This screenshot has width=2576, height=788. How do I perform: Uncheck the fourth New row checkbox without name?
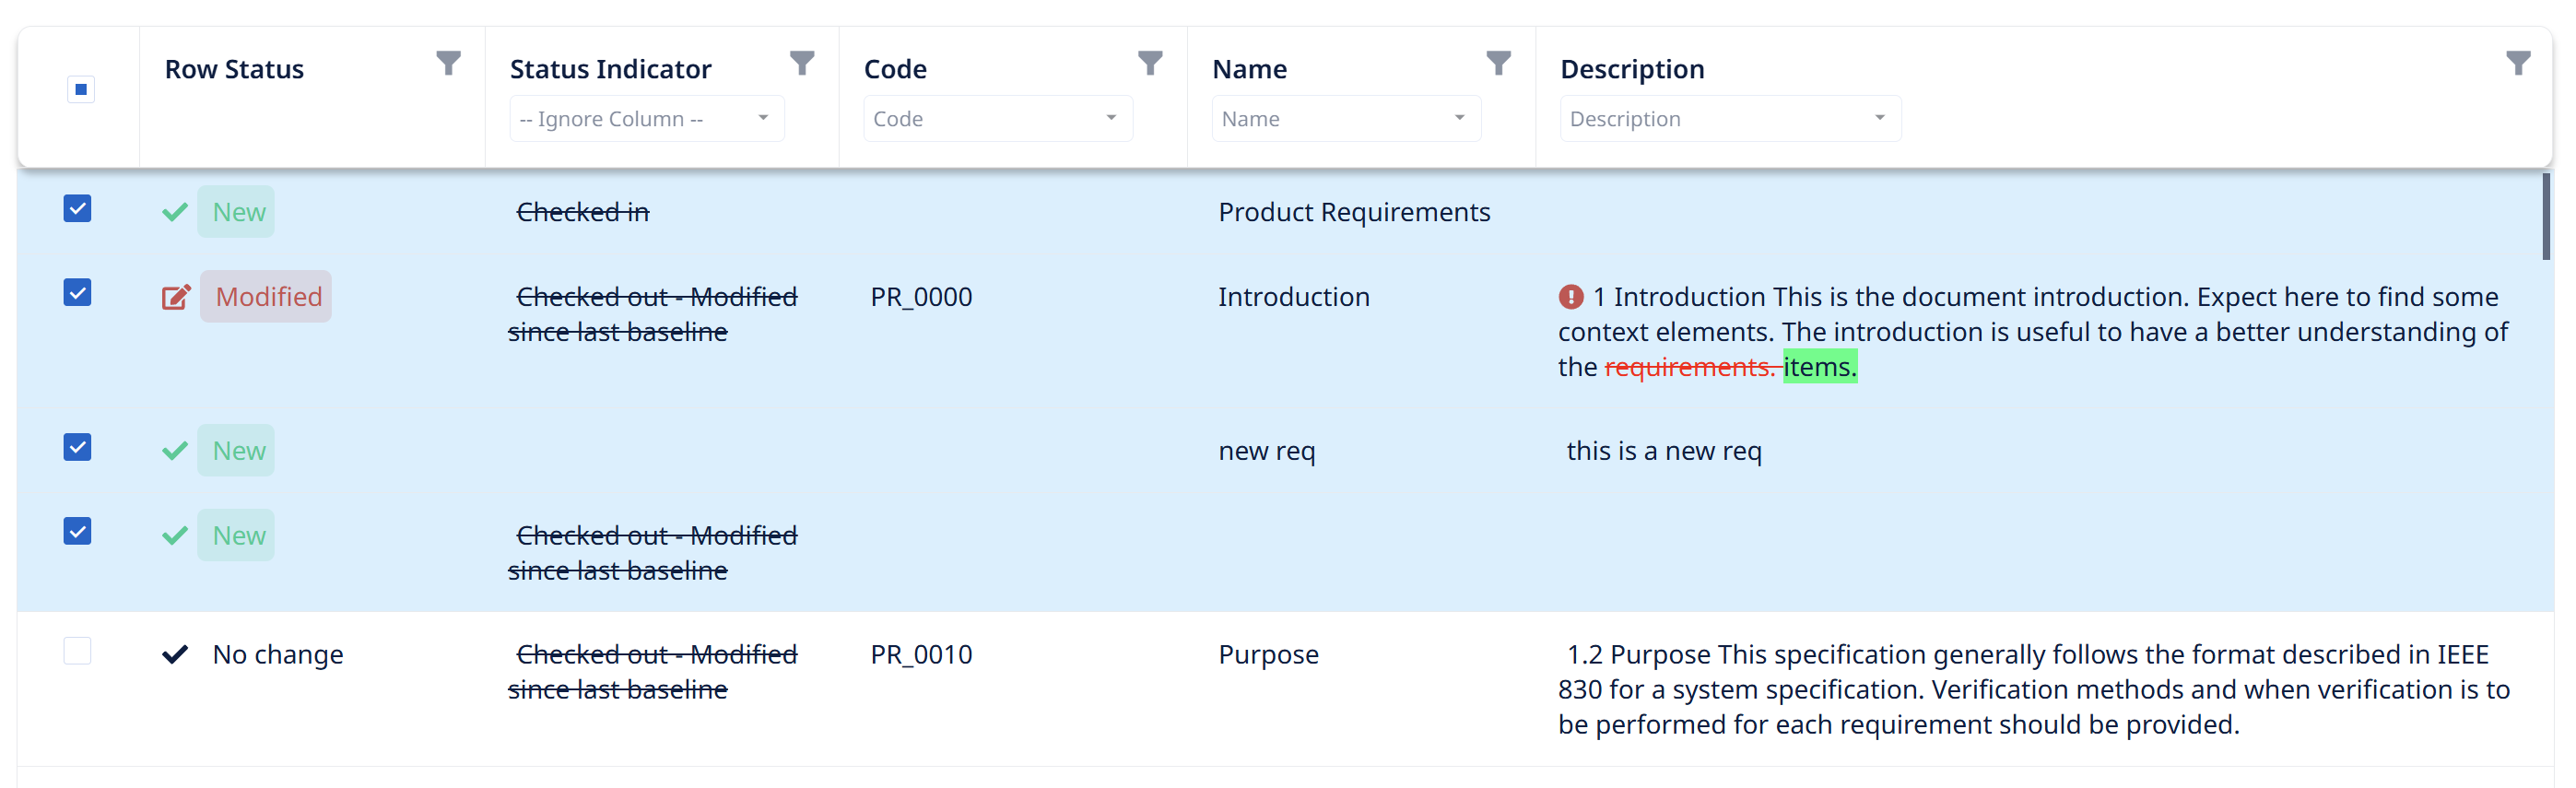(77, 531)
